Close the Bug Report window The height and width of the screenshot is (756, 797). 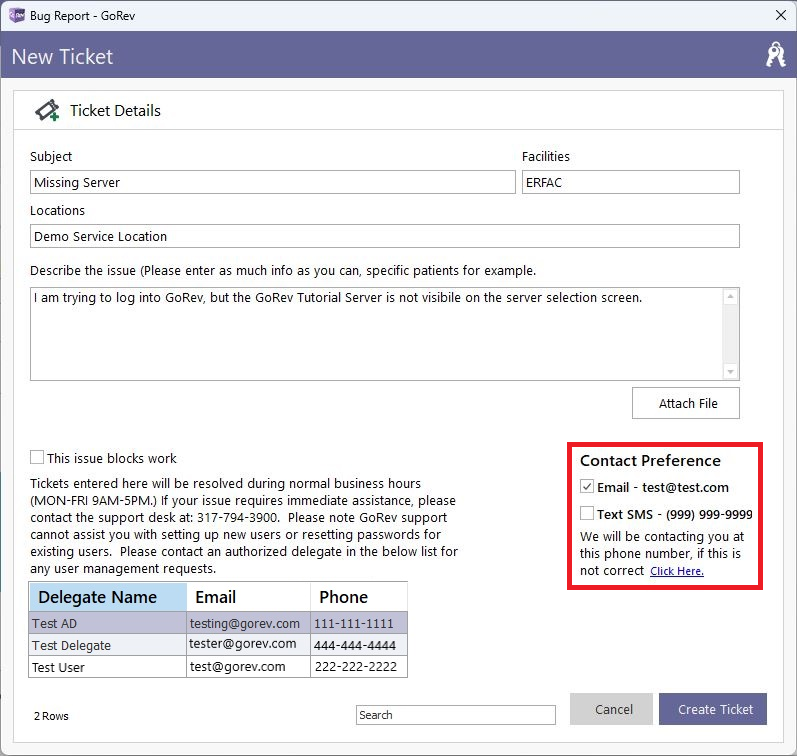[x=781, y=15]
